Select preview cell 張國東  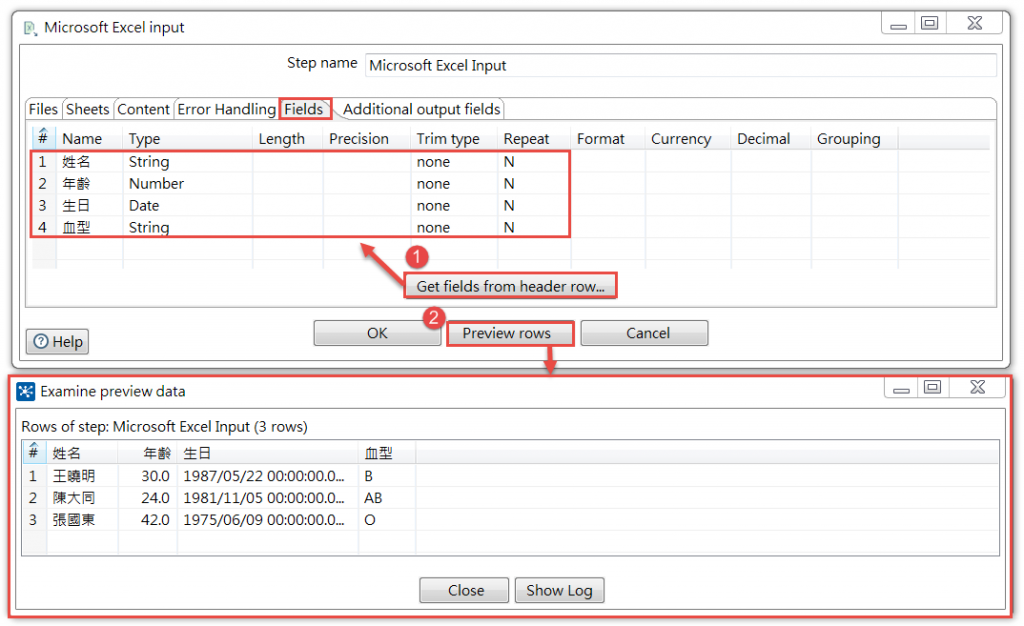(x=82, y=520)
